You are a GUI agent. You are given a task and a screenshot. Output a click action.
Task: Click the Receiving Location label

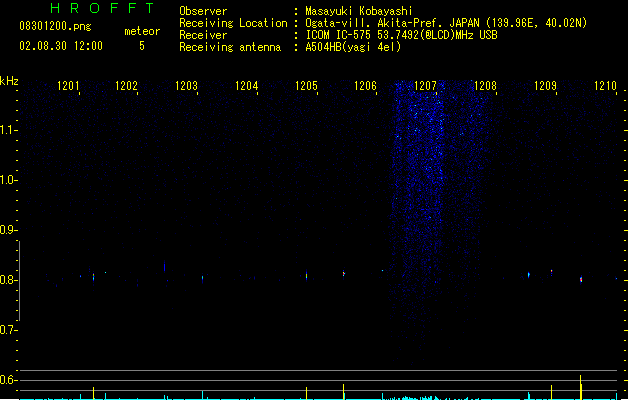(233, 23)
